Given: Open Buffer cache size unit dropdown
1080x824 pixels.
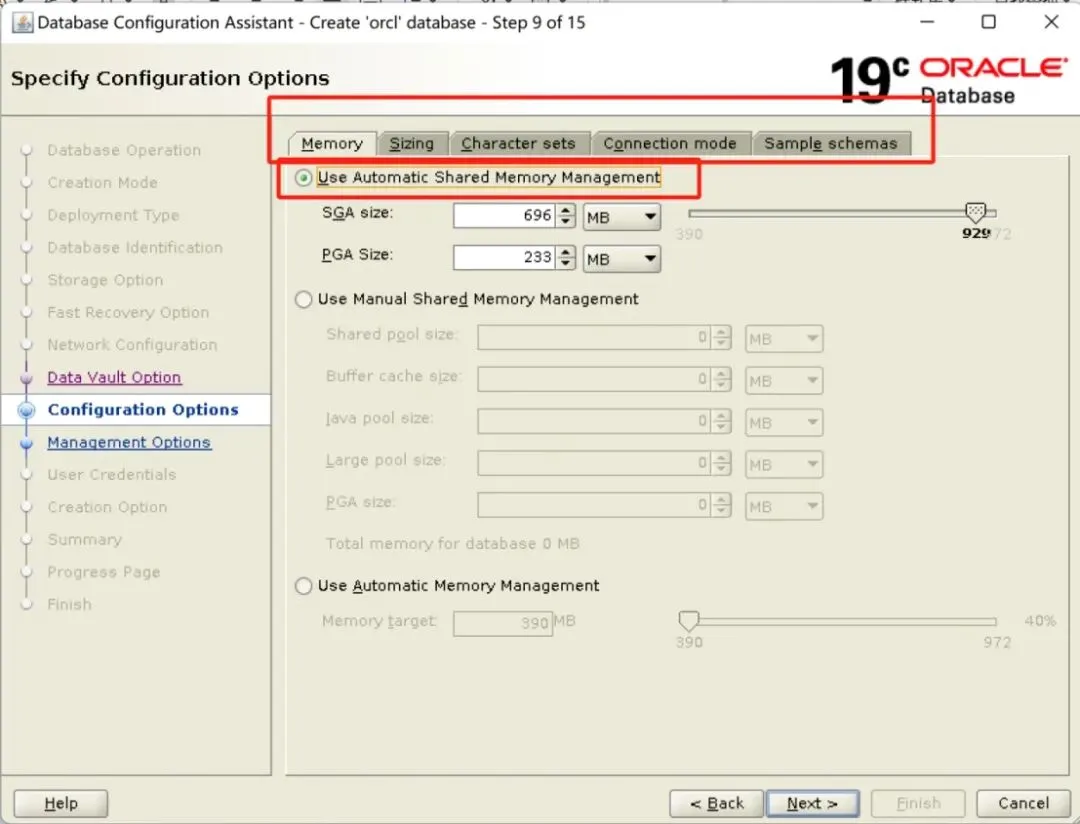Looking at the screenshot, I should tap(784, 380).
